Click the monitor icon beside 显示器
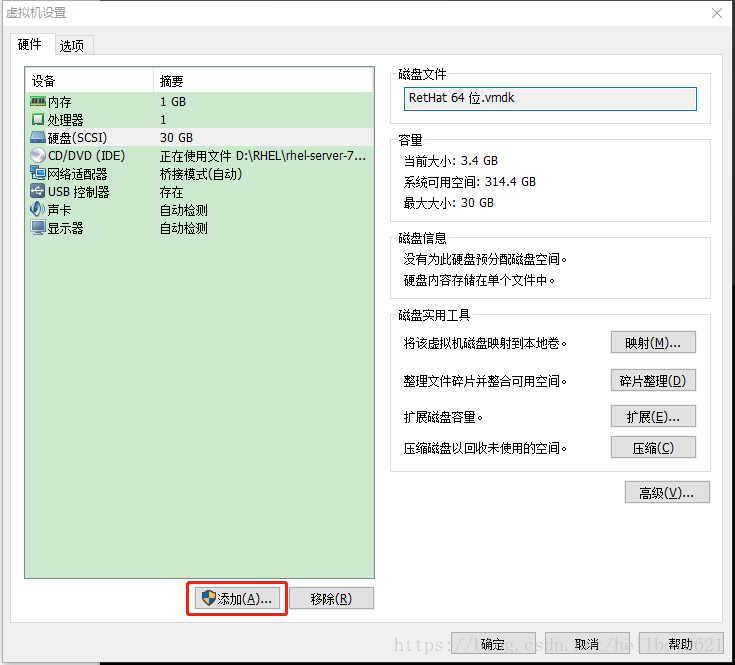 [38, 228]
